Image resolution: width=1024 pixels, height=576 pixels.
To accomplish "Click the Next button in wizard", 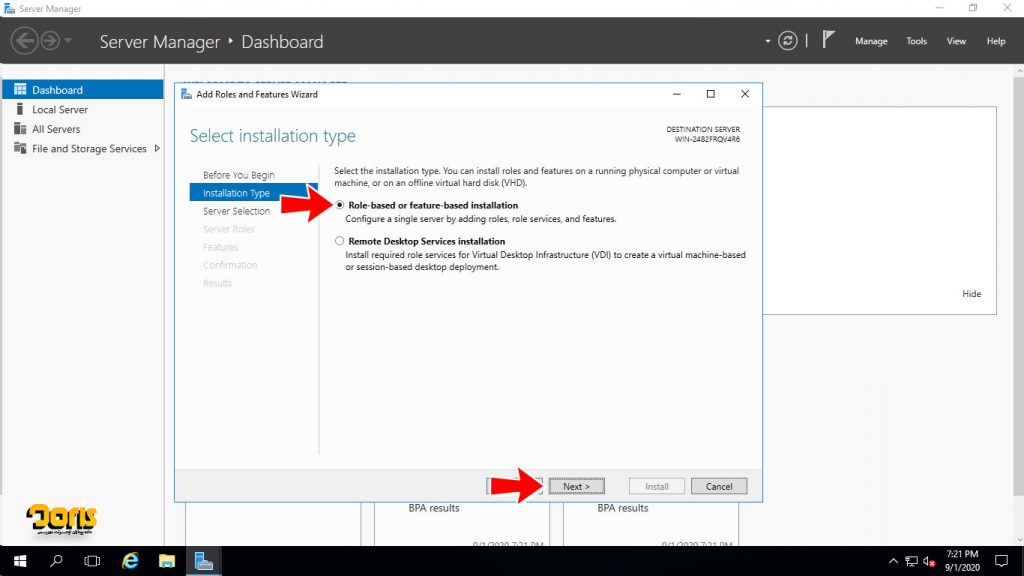I will [576, 486].
